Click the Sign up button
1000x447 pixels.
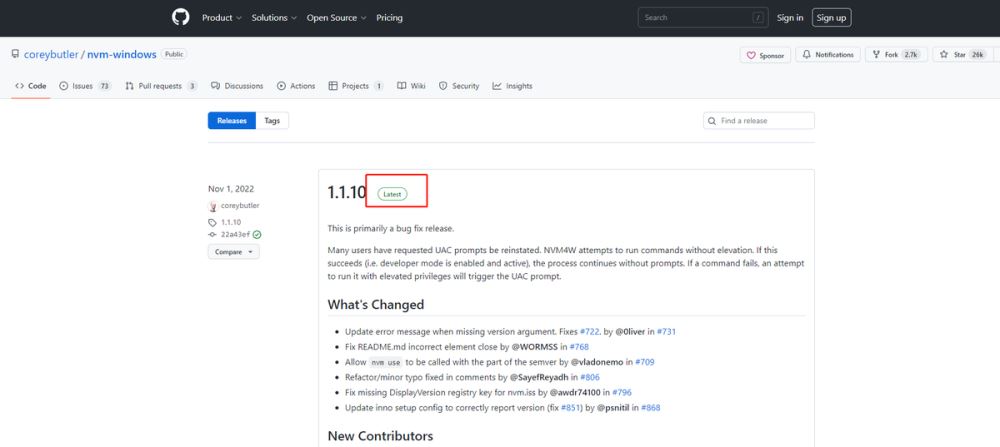(x=831, y=17)
